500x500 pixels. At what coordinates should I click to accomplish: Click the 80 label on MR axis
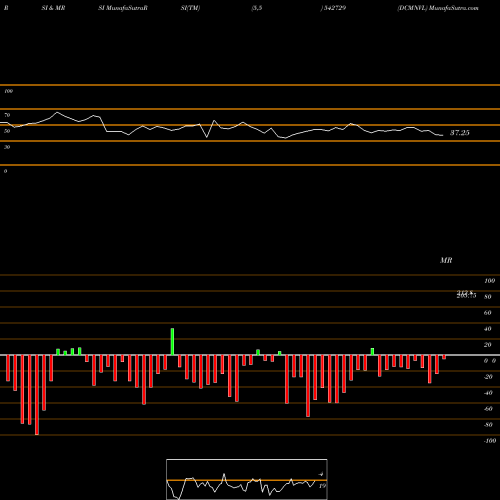[488, 297]
